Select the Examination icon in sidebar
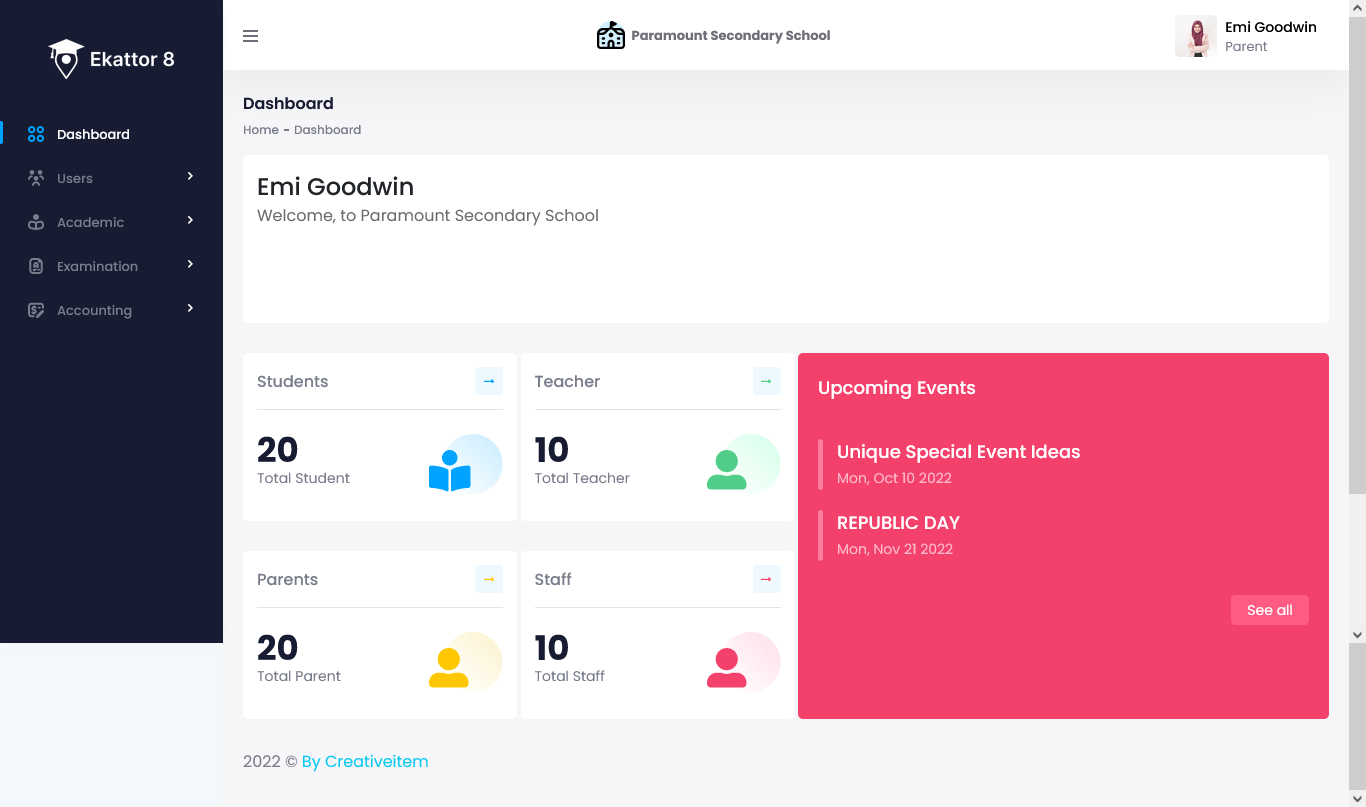The width and height of the screenshot is (1366, 807). click(36, 265)
